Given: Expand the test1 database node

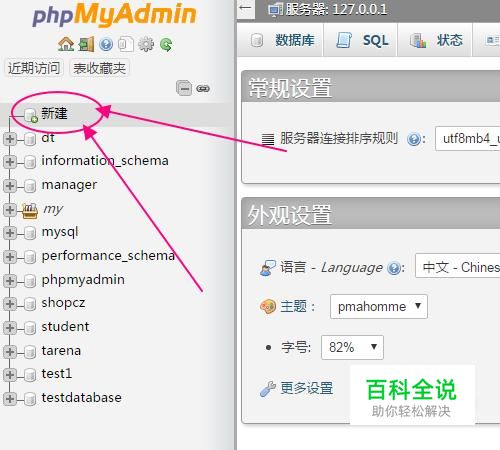Looking at the screenshot, I should tap(10, 375).
